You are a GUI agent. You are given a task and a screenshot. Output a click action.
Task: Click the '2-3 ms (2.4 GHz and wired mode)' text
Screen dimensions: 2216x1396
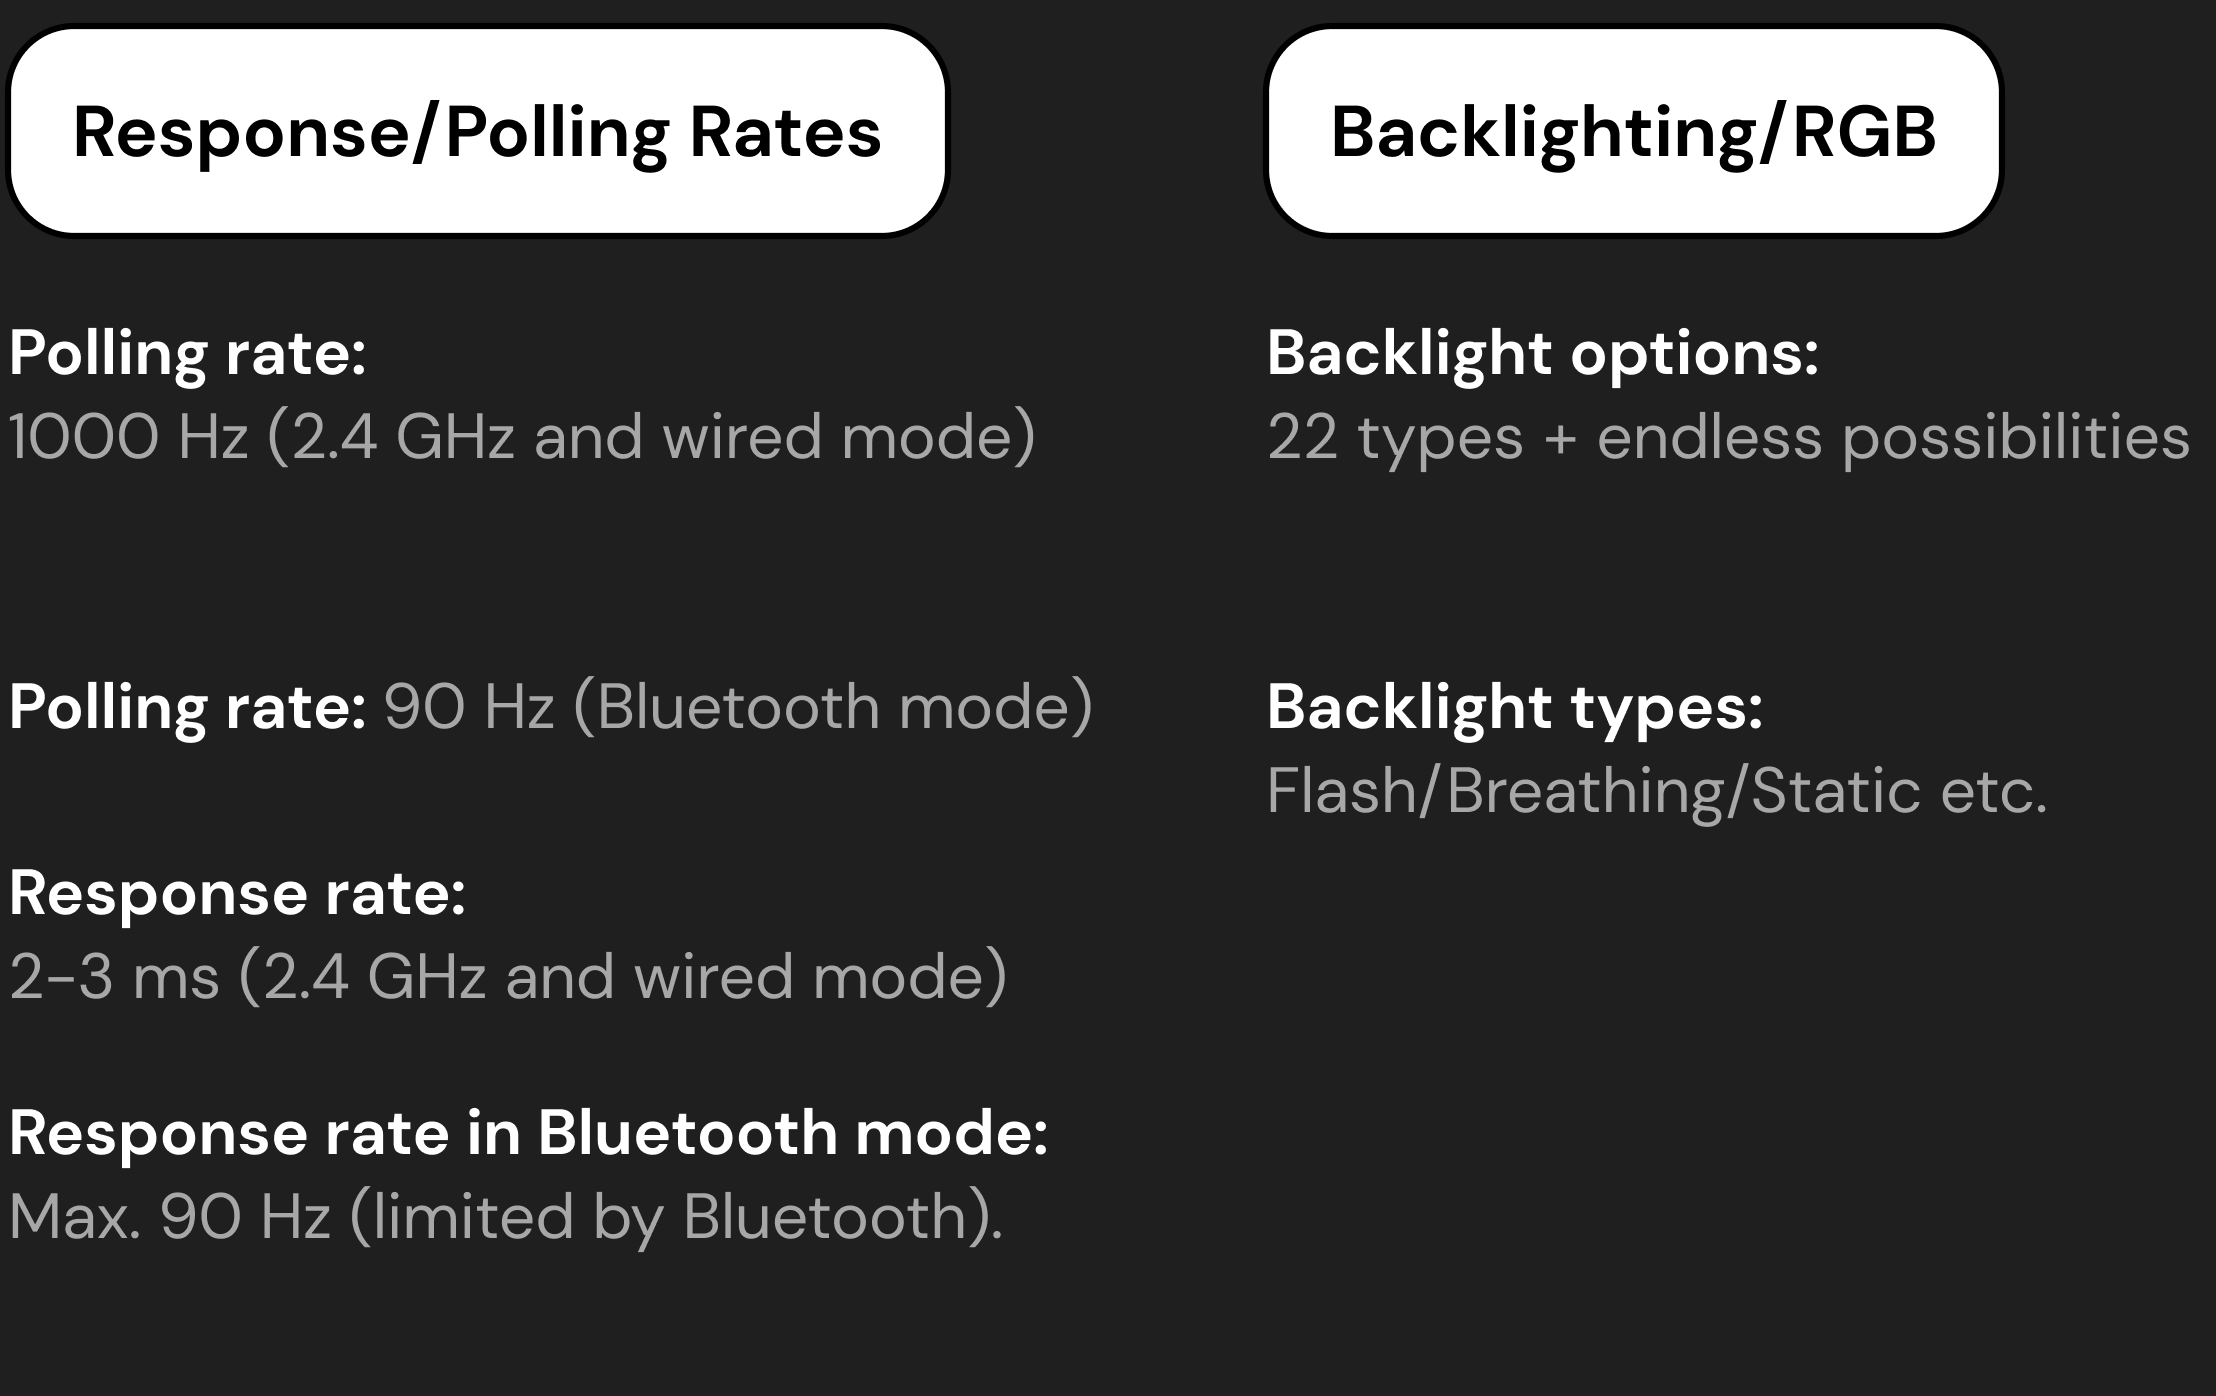(x=508, y=977)
